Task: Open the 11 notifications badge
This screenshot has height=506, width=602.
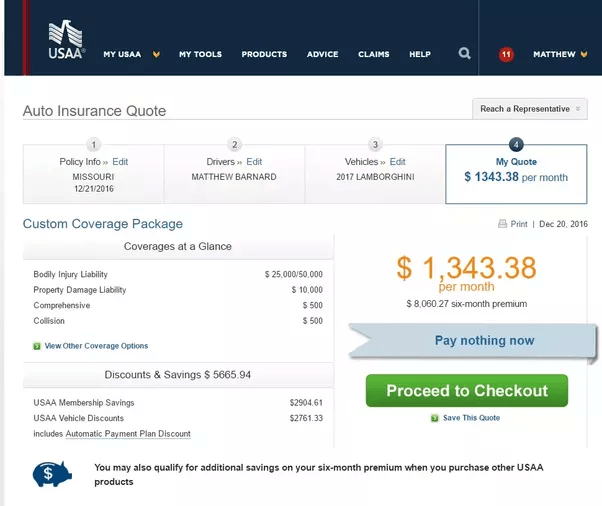Action: pos(505,54)
